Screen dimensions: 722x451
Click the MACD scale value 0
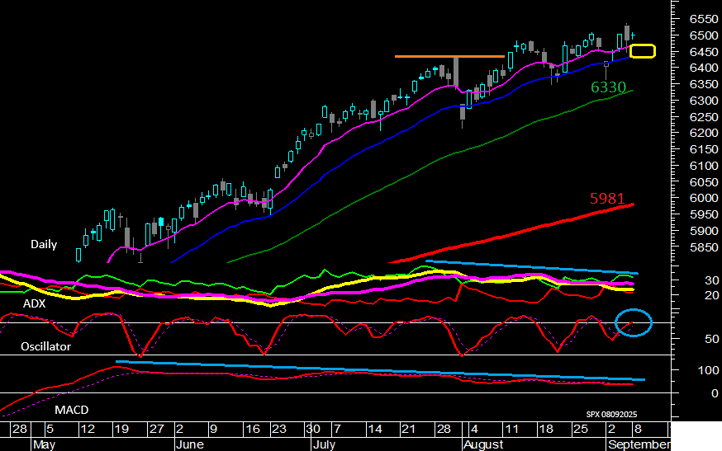[715, 393]
